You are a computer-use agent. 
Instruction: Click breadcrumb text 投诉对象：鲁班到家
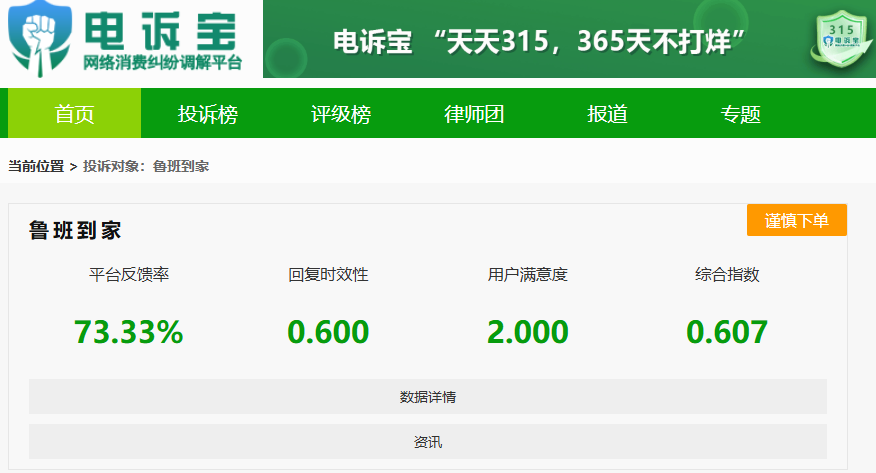coord(146,166)
